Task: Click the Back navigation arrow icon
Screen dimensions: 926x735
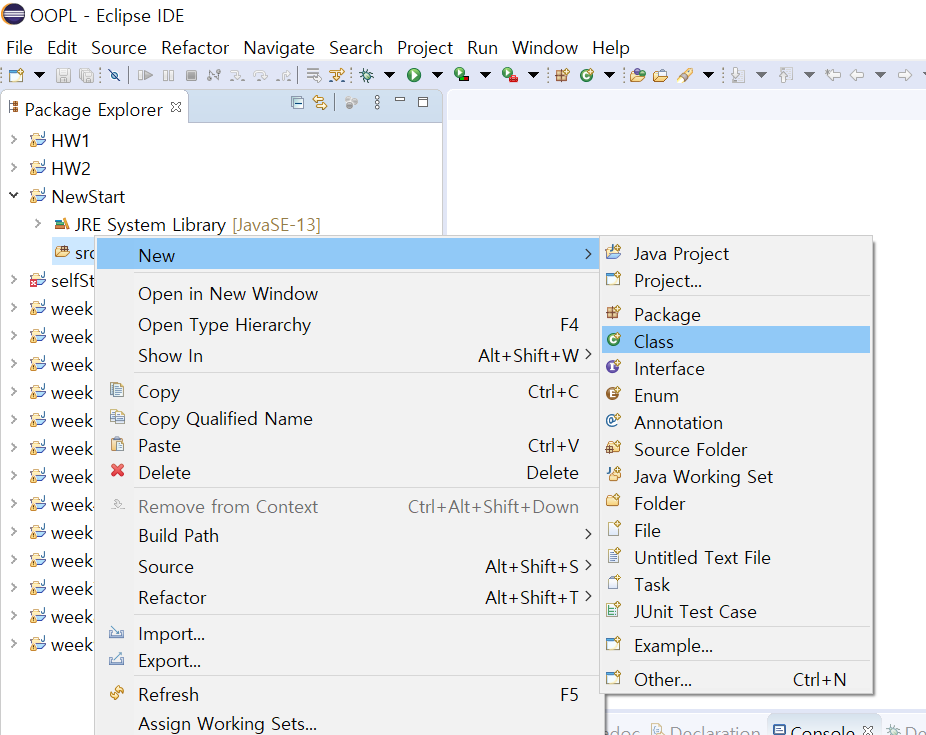Action: pyautogui.click(x=857, y=75)
